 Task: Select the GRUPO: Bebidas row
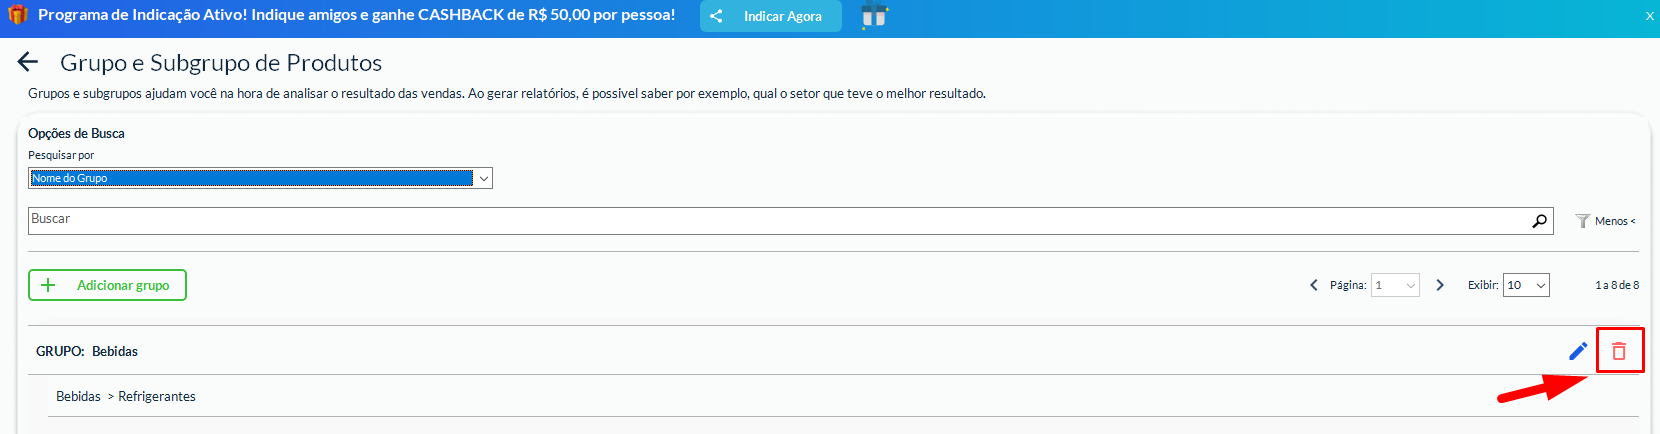coord(87,351)
